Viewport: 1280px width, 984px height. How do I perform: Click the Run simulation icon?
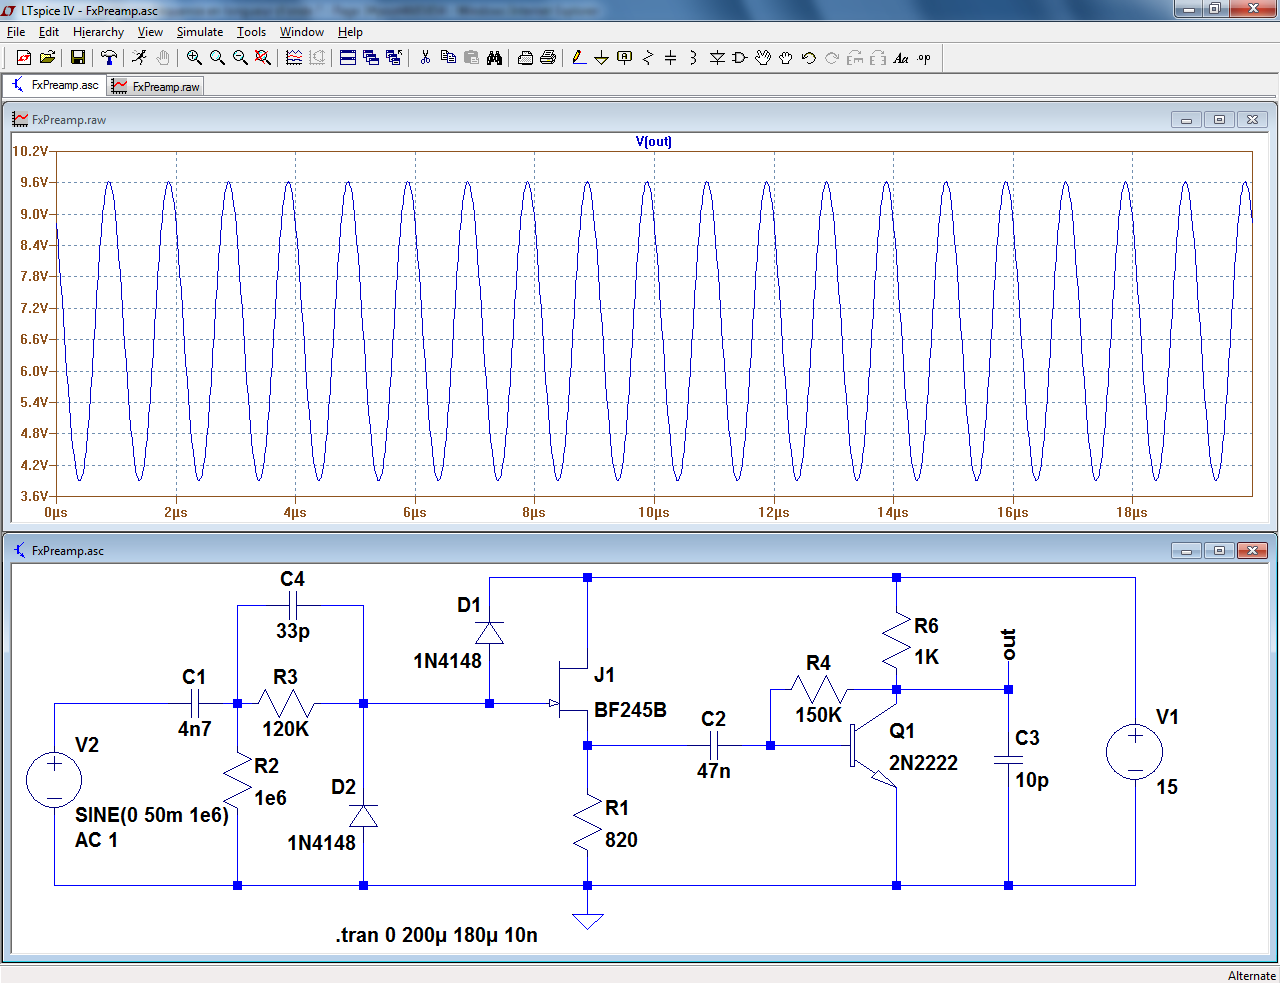pyautogui.click(x=139, y=58)
